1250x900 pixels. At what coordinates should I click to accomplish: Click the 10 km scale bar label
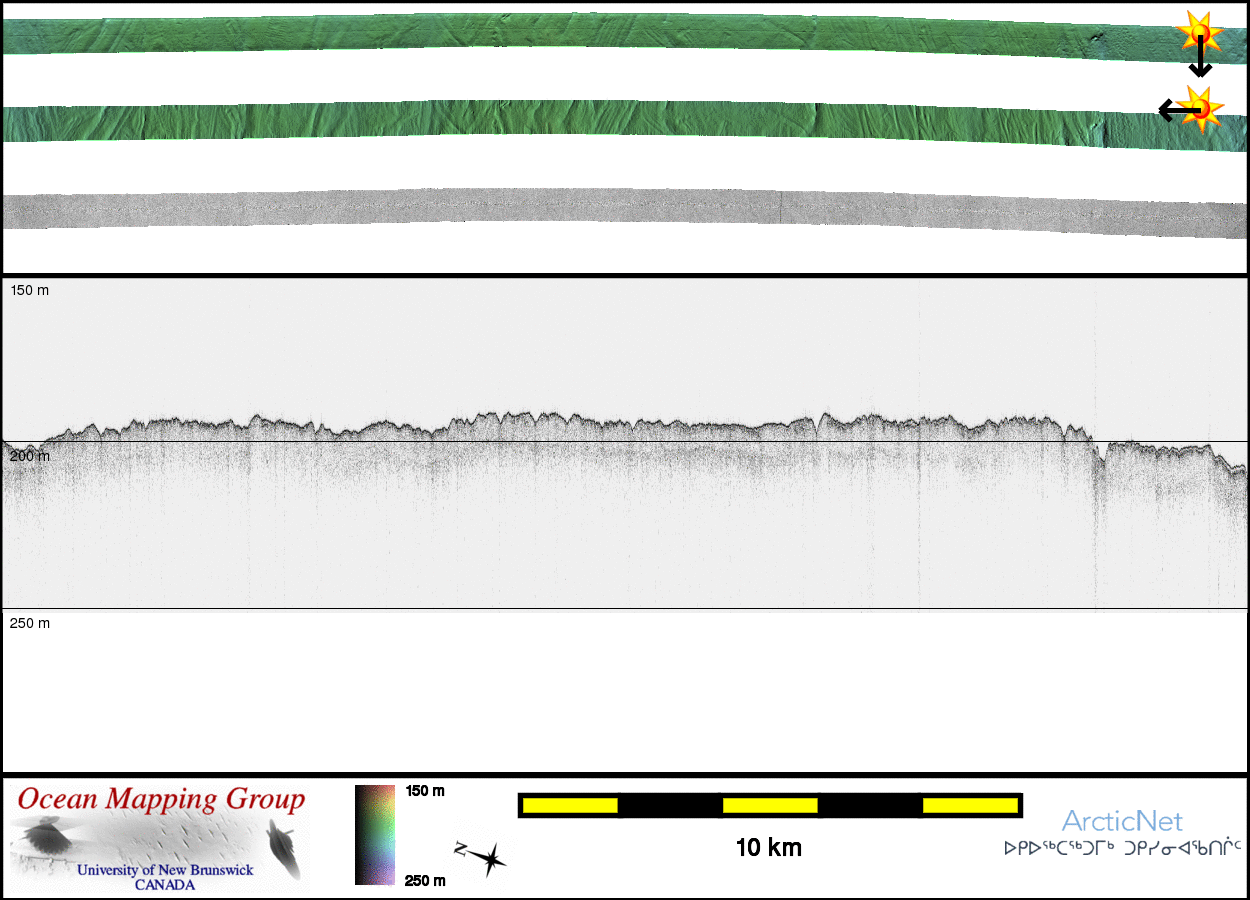click(x=768, y=848)
